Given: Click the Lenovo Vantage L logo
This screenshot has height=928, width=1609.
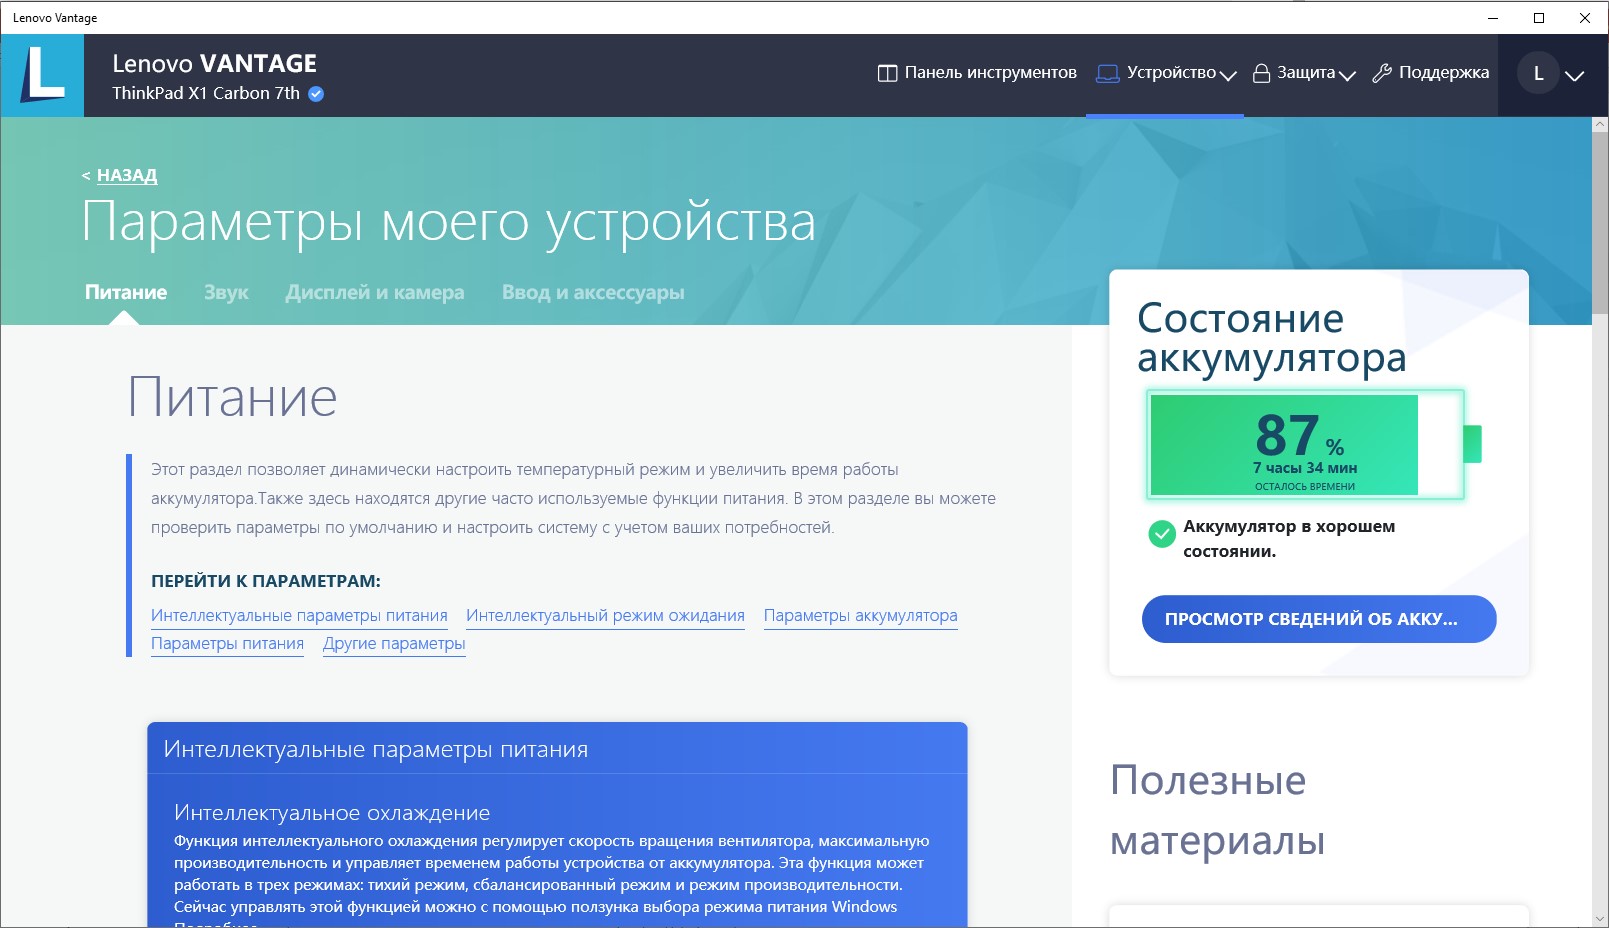Looking at the screenshot, I should (x=42, y=75).
